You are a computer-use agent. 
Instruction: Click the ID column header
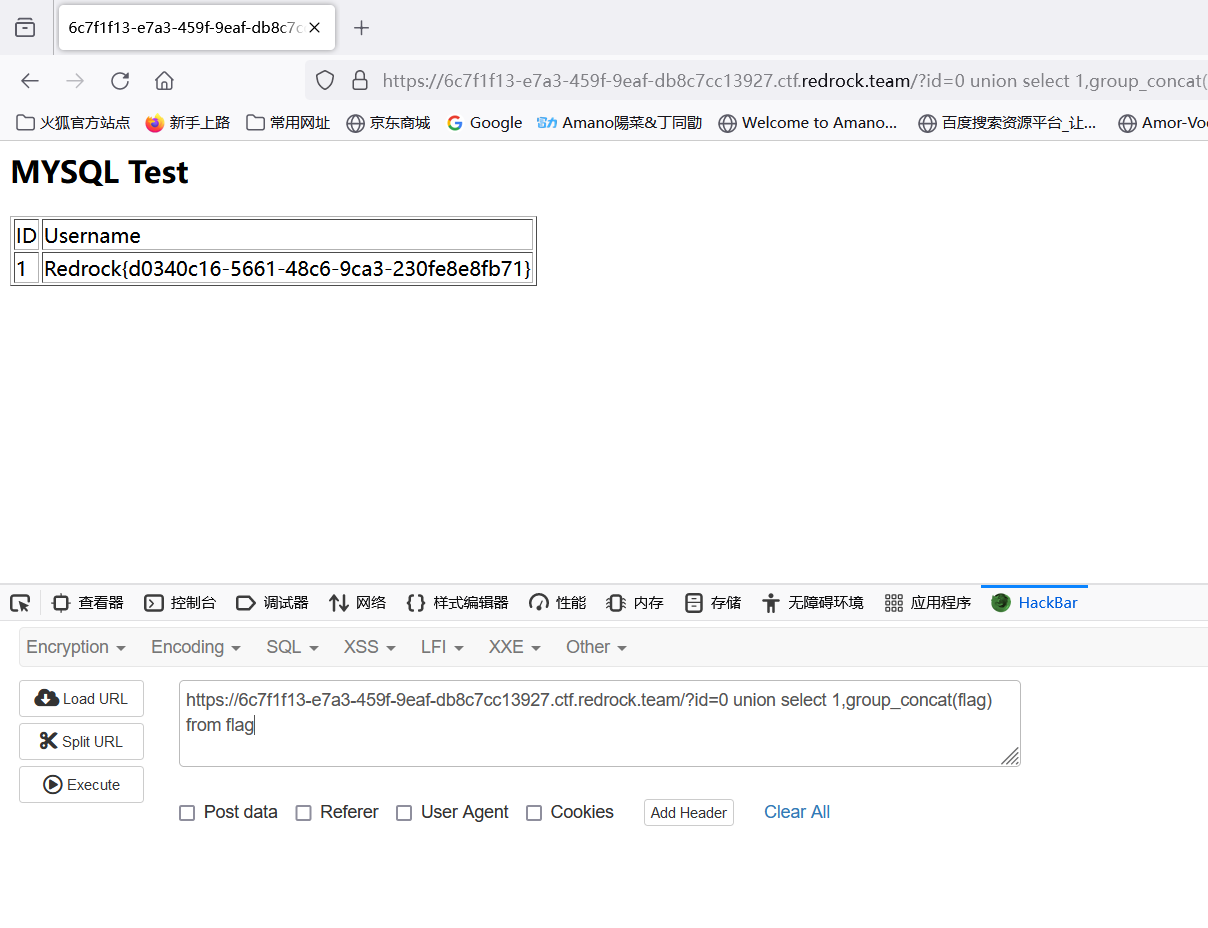coord(27,235)
